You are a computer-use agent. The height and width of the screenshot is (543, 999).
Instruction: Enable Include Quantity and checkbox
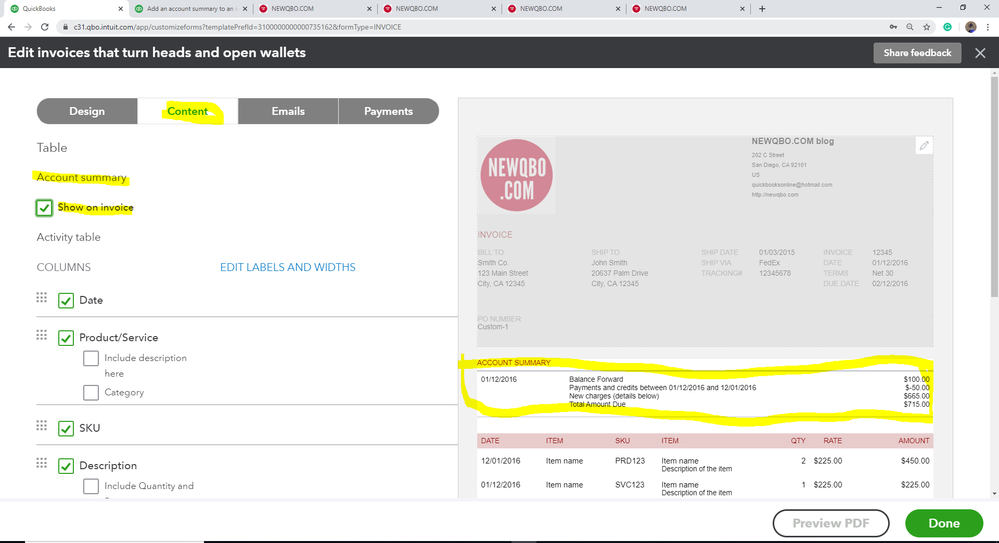91,486
